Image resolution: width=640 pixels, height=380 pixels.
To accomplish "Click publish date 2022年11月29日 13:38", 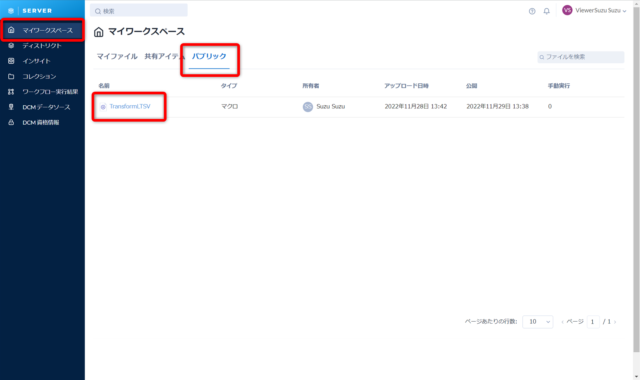I will pyautogui.click(x=498, y=107).
